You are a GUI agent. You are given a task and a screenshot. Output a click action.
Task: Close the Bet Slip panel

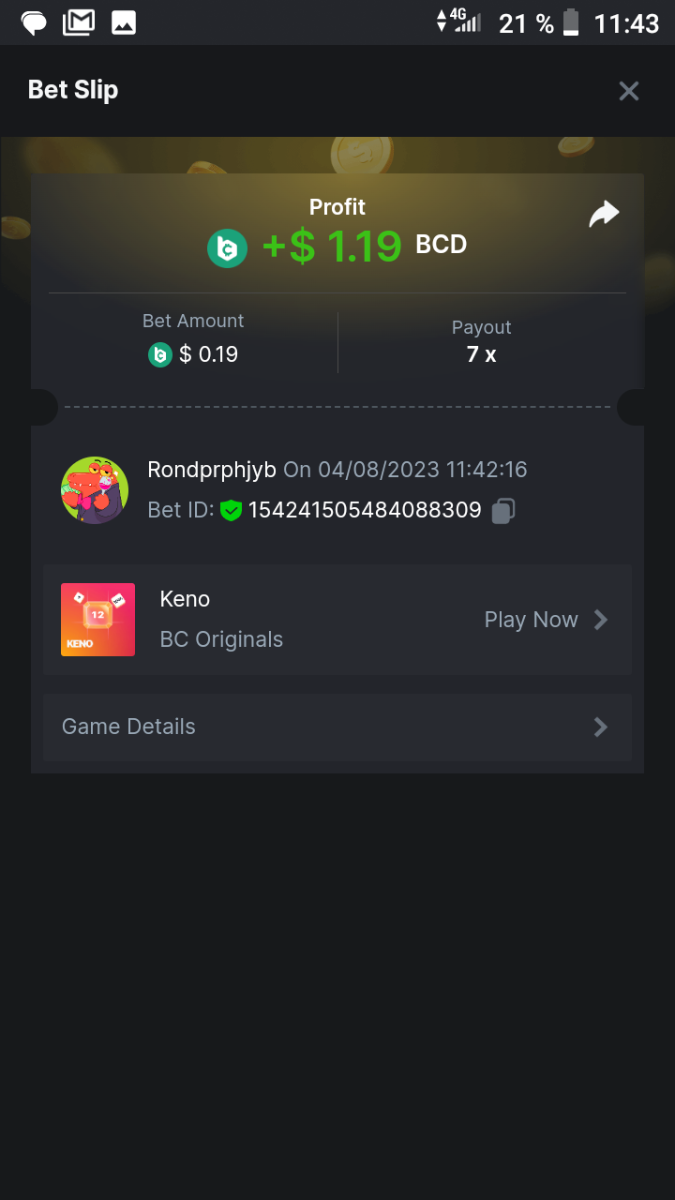[x=629, y=91]
